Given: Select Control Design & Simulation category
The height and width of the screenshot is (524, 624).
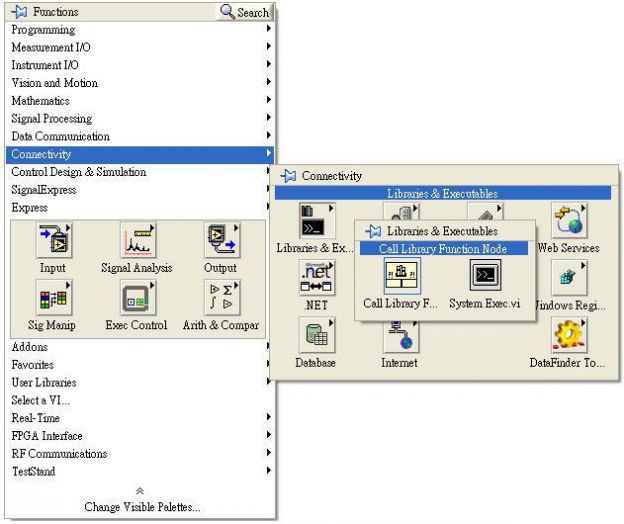Looking at the screenshot, I should tap(140, 172).
